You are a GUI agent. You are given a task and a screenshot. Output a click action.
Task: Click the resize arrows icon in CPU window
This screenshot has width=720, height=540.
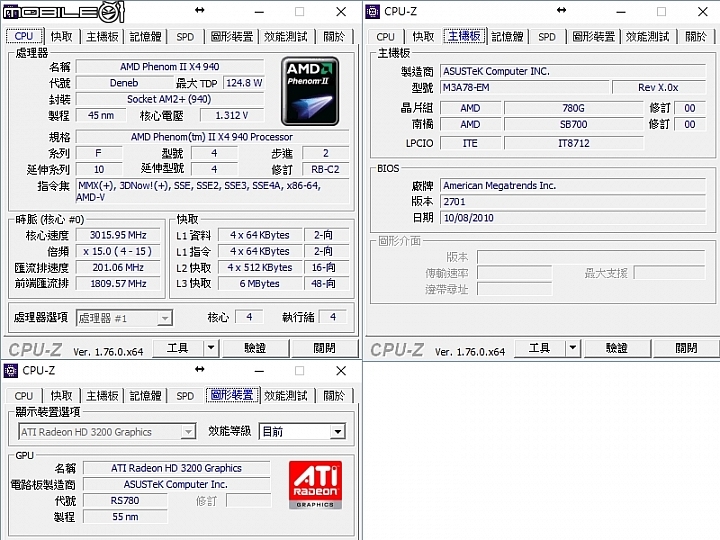(x=199, y=10)
